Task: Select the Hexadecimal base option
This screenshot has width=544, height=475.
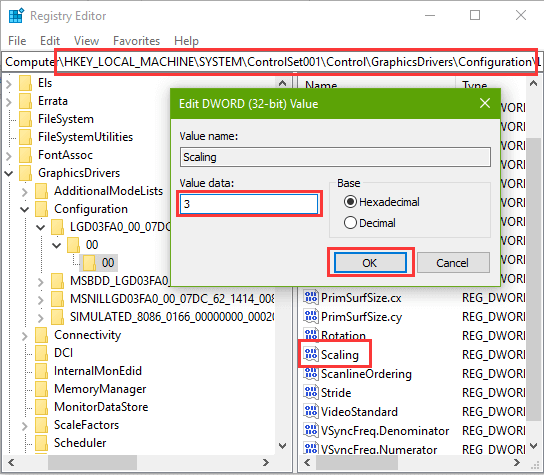Action: [x=381, y=202]
